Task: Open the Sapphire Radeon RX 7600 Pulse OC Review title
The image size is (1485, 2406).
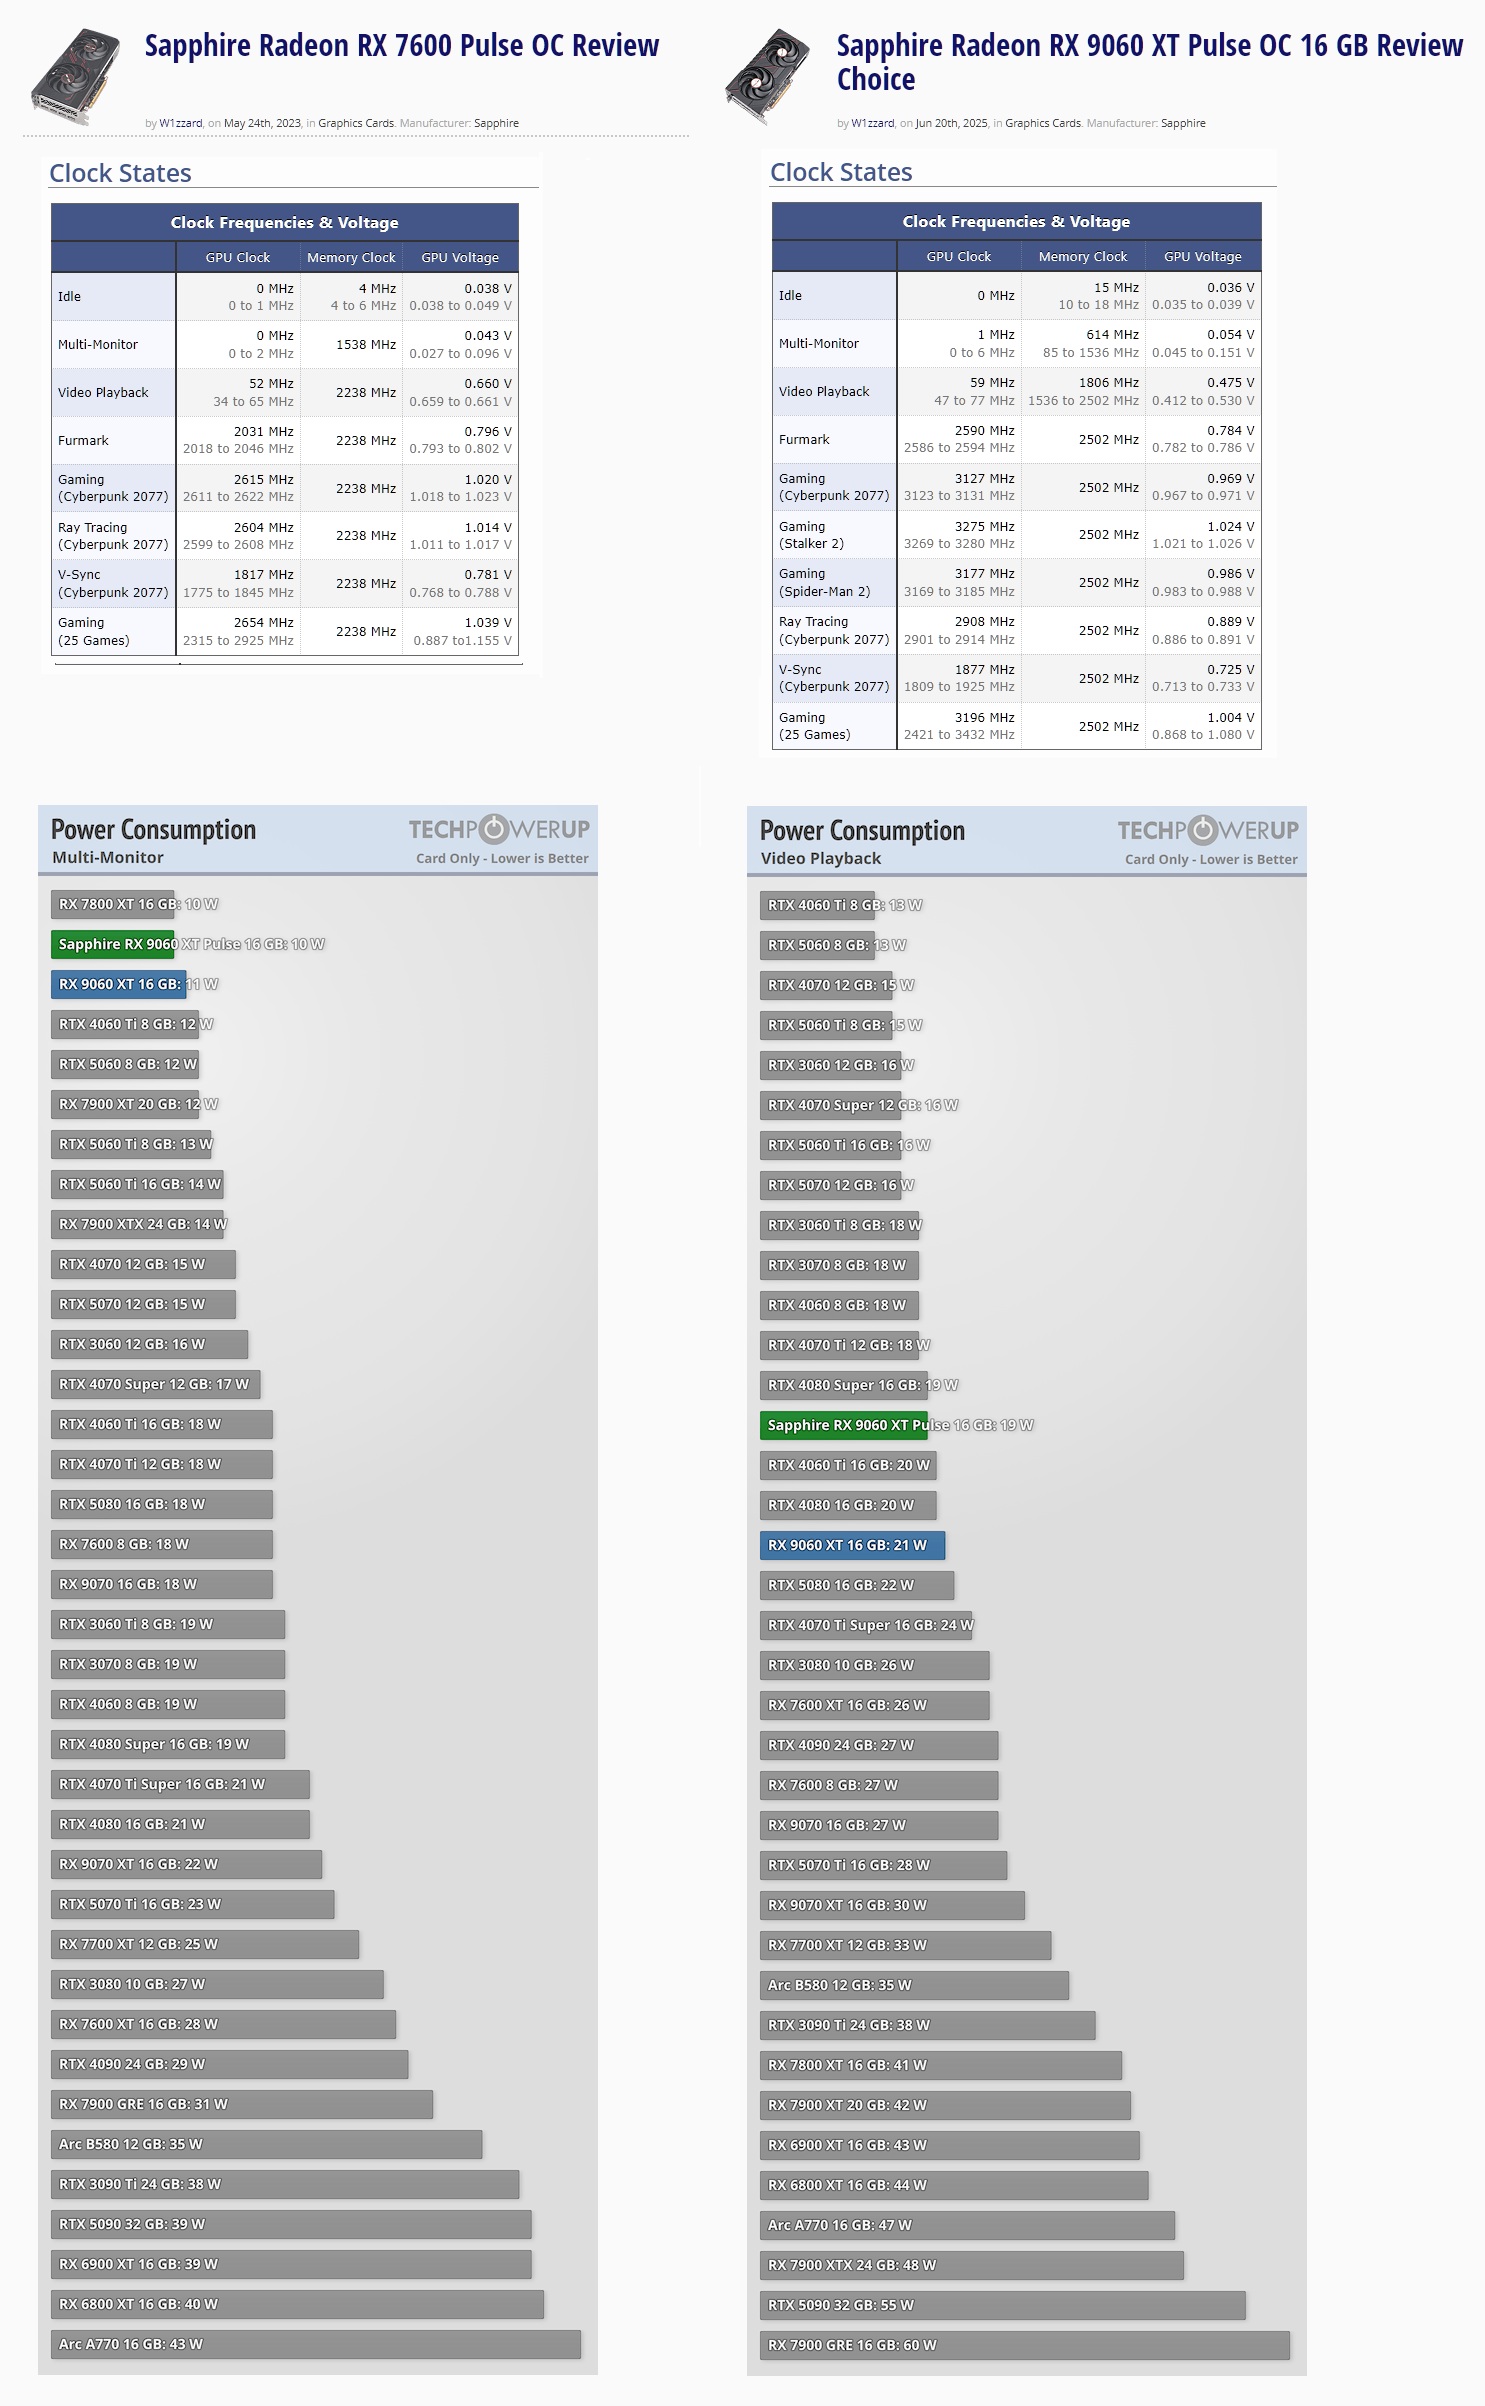Action: click(x=402, y=46)
